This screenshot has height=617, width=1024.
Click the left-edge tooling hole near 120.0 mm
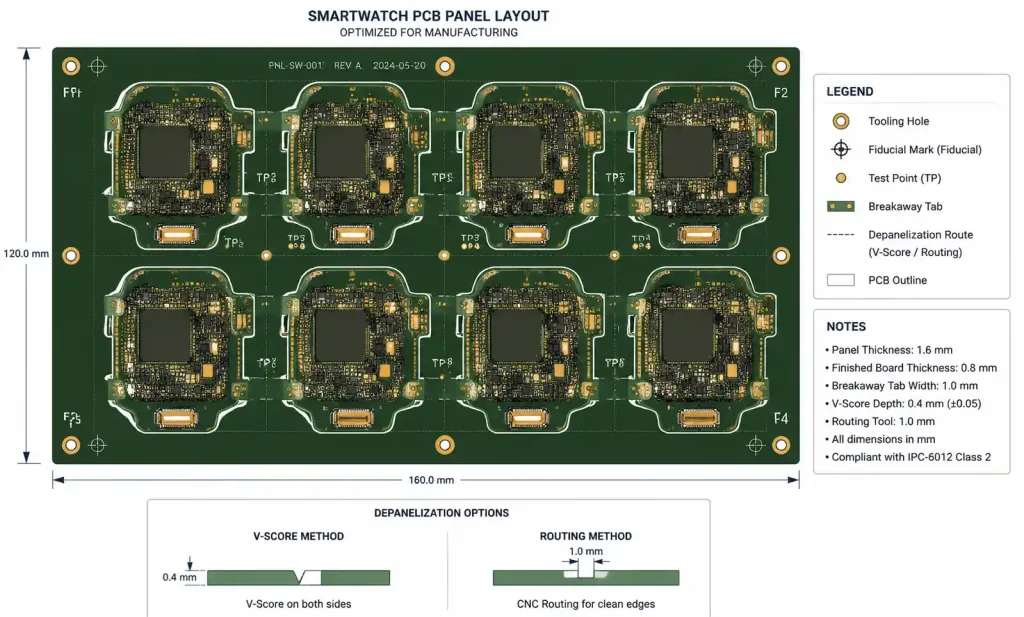pos(71,255)
